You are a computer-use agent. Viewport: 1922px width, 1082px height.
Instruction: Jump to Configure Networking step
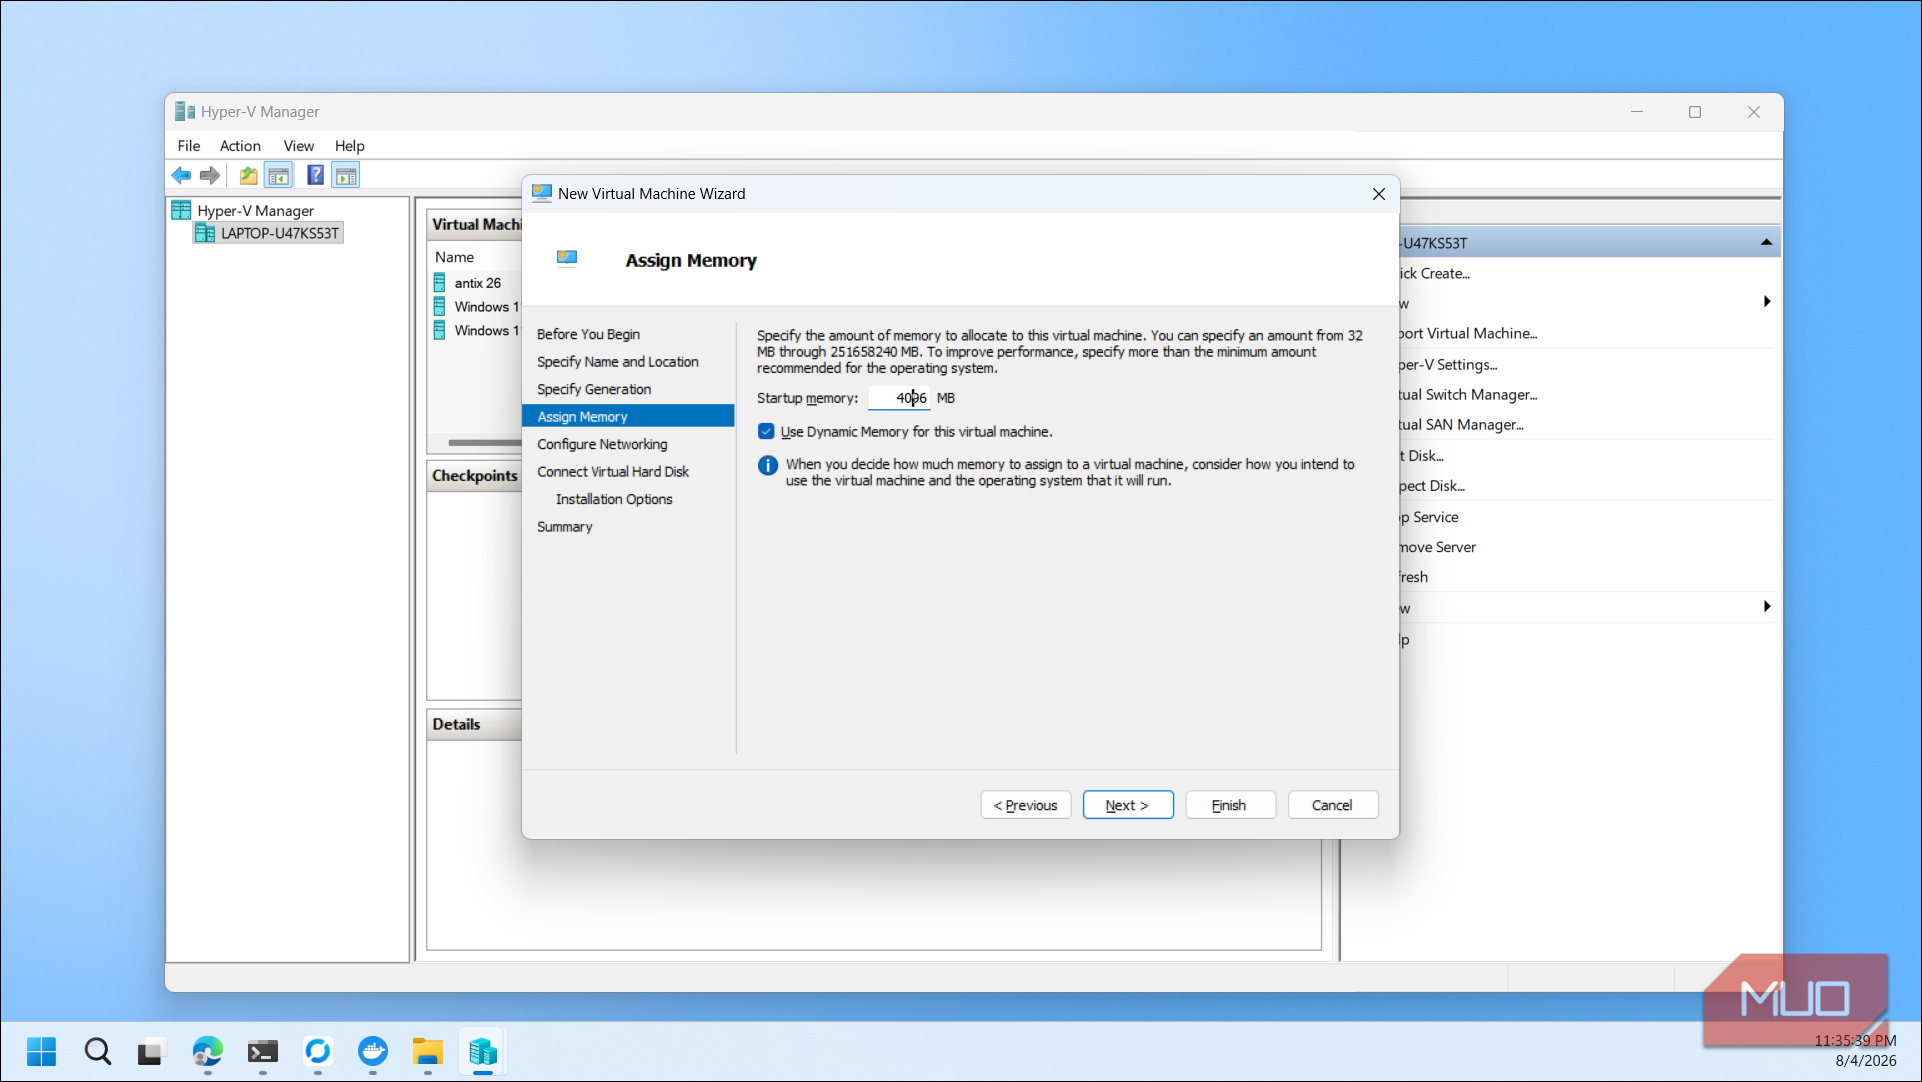(601, 444)
